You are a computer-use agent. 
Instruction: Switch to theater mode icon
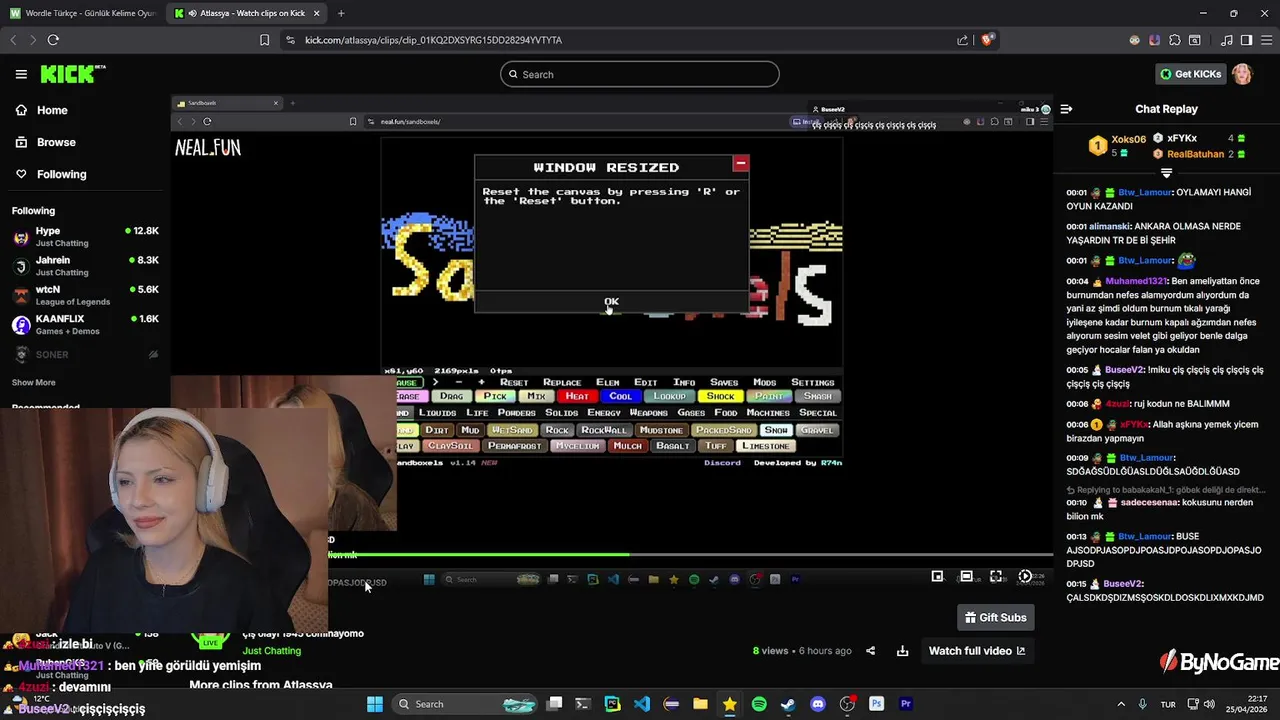(966, 576)
